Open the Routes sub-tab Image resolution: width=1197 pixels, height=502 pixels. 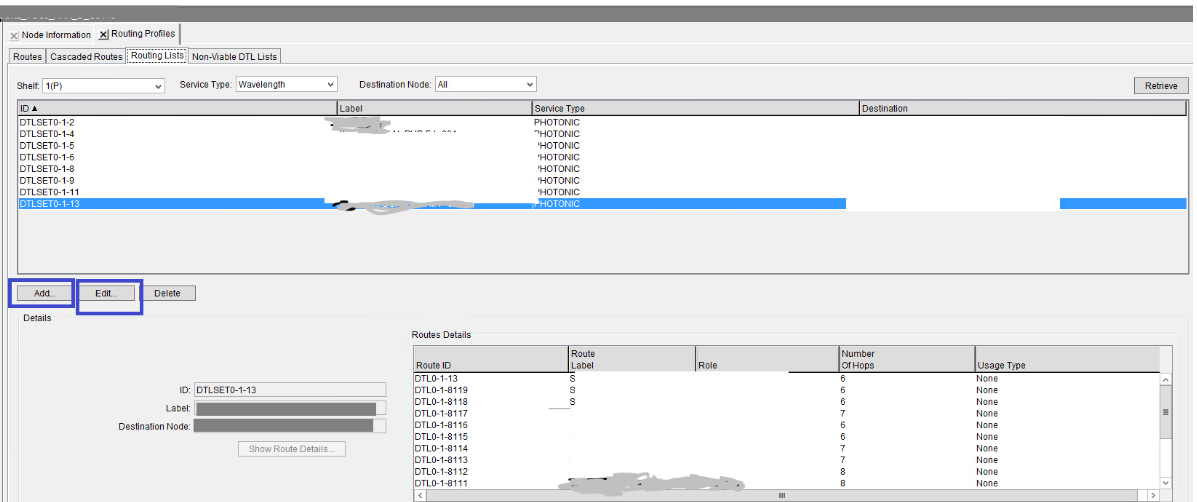pyautogui.click(x=27, y=56)
